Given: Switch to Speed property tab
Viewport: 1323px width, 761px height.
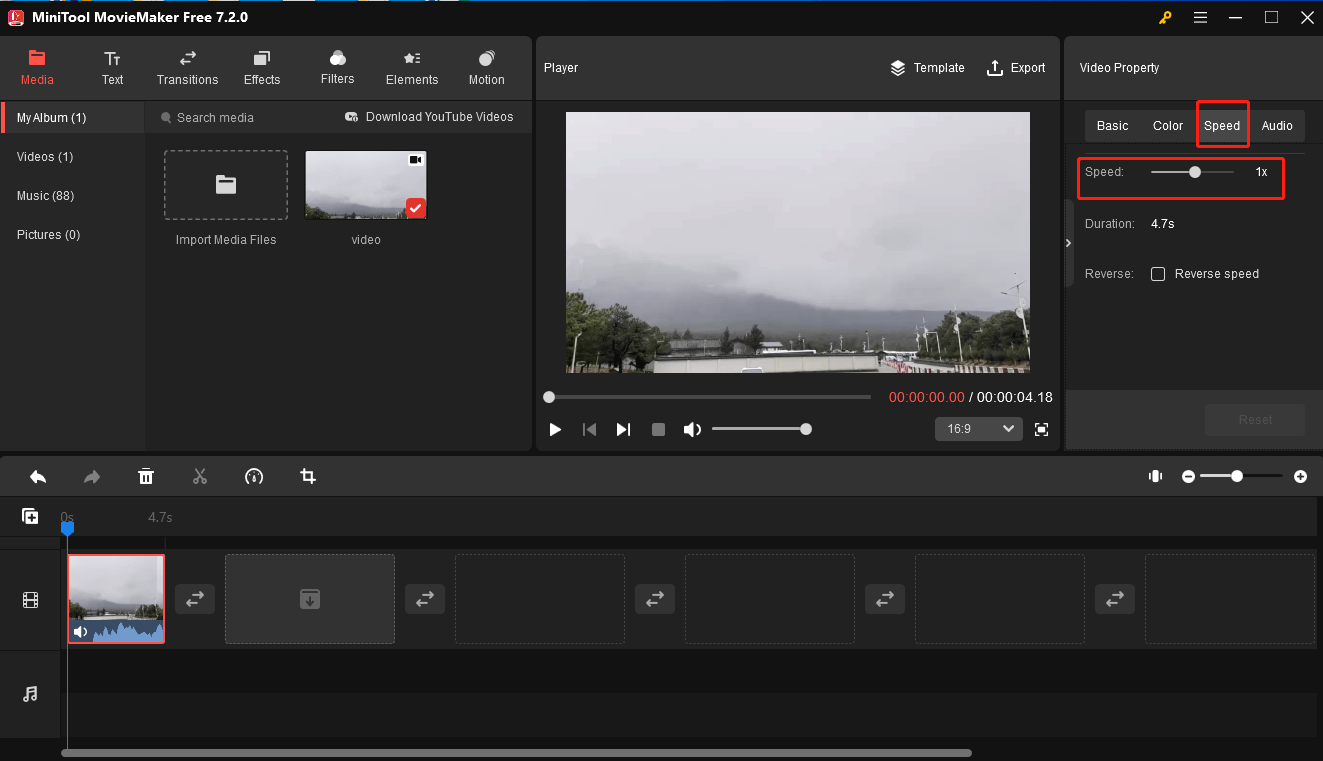Looking at the screenshot, I should (1222, 126).
